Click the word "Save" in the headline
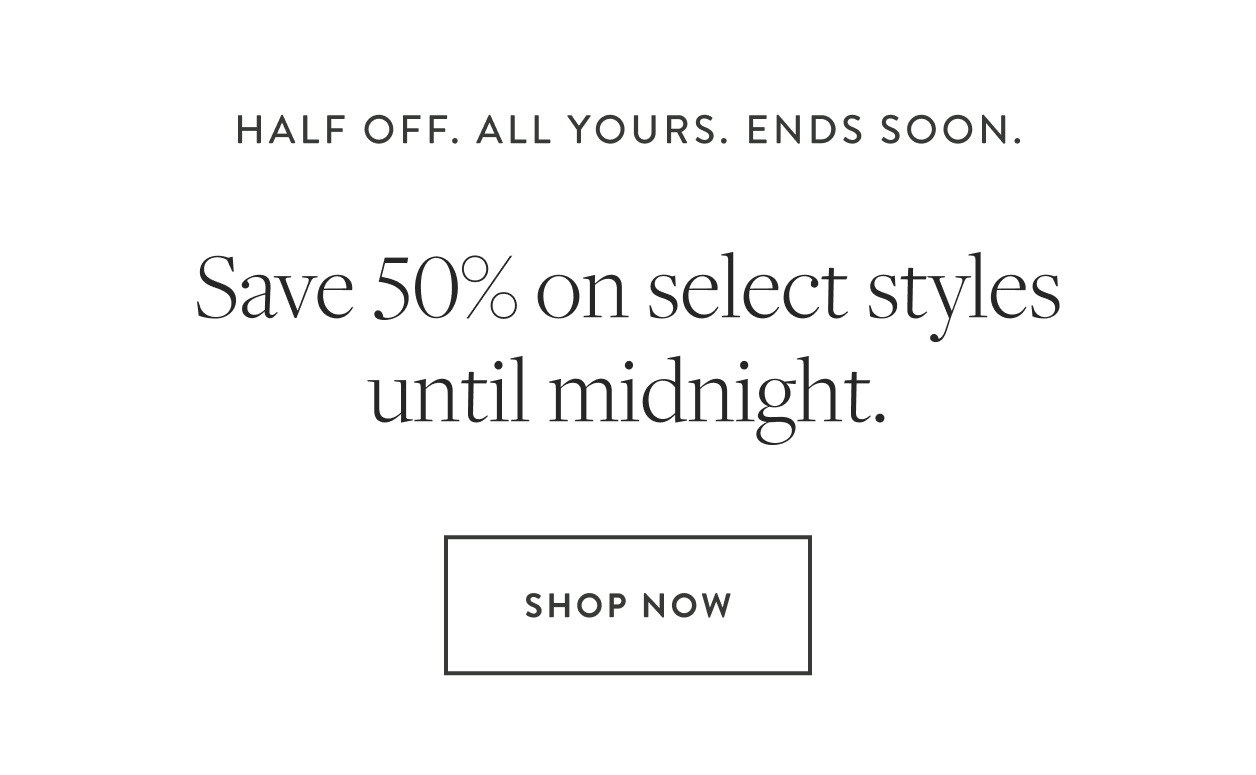1256x775 pixels. click(x=276, y=290)
